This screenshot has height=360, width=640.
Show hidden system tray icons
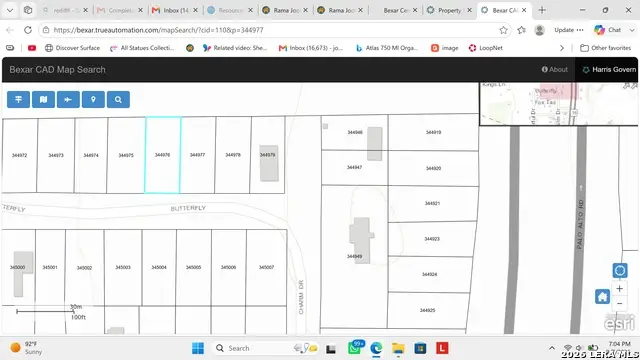tap(552, 348)
